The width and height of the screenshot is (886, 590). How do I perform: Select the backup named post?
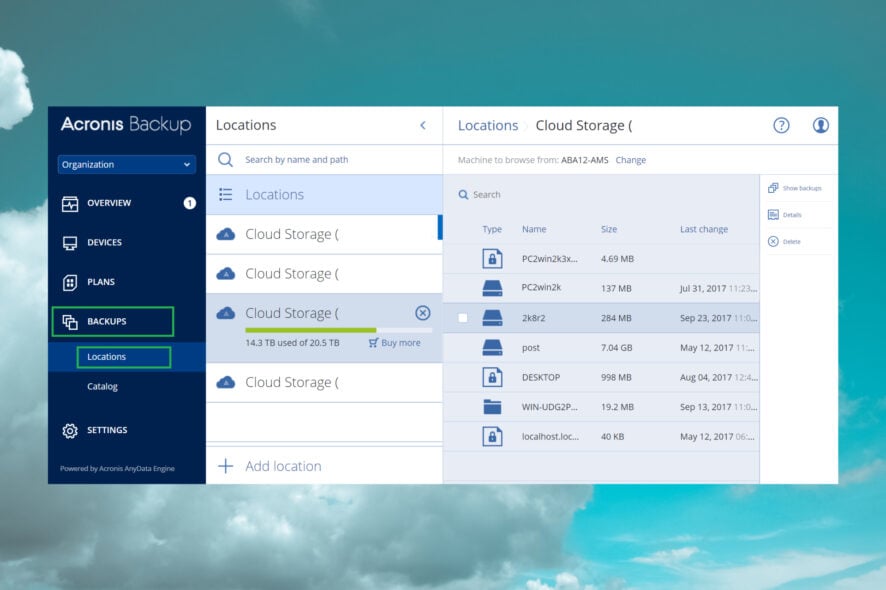[x=531, y=348]
